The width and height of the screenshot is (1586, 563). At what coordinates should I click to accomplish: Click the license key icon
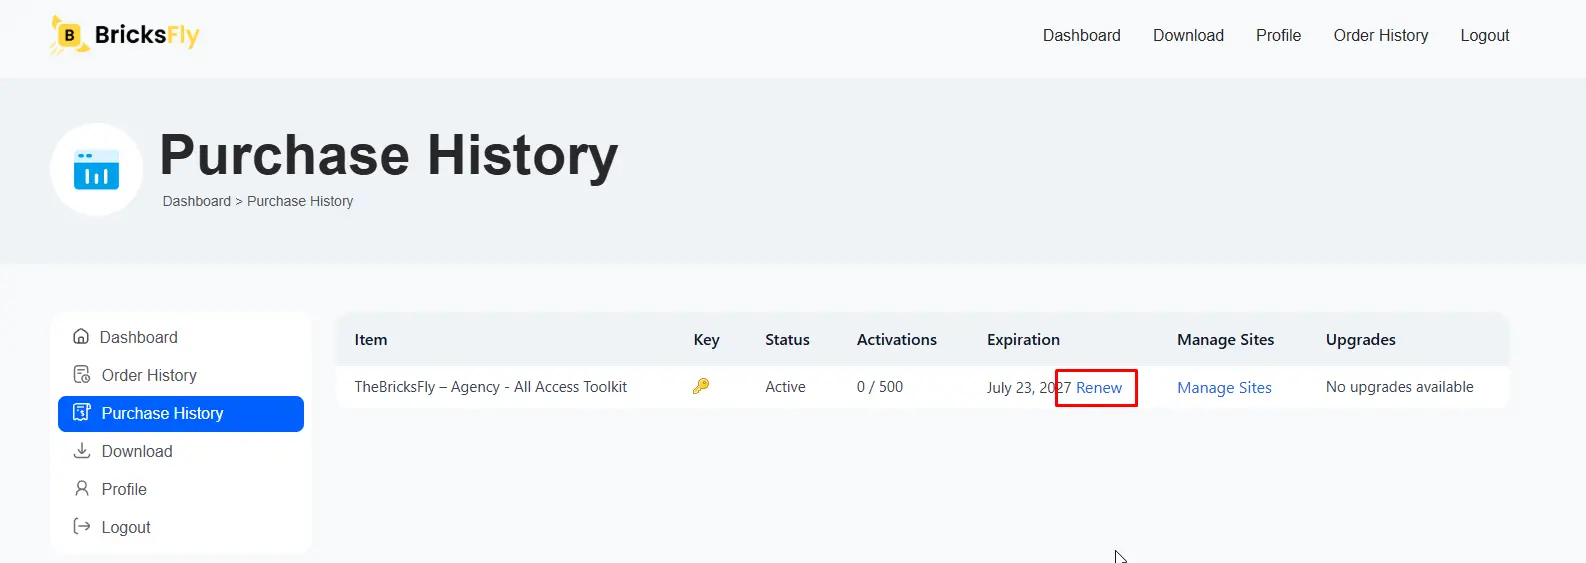tap(701, 386)
